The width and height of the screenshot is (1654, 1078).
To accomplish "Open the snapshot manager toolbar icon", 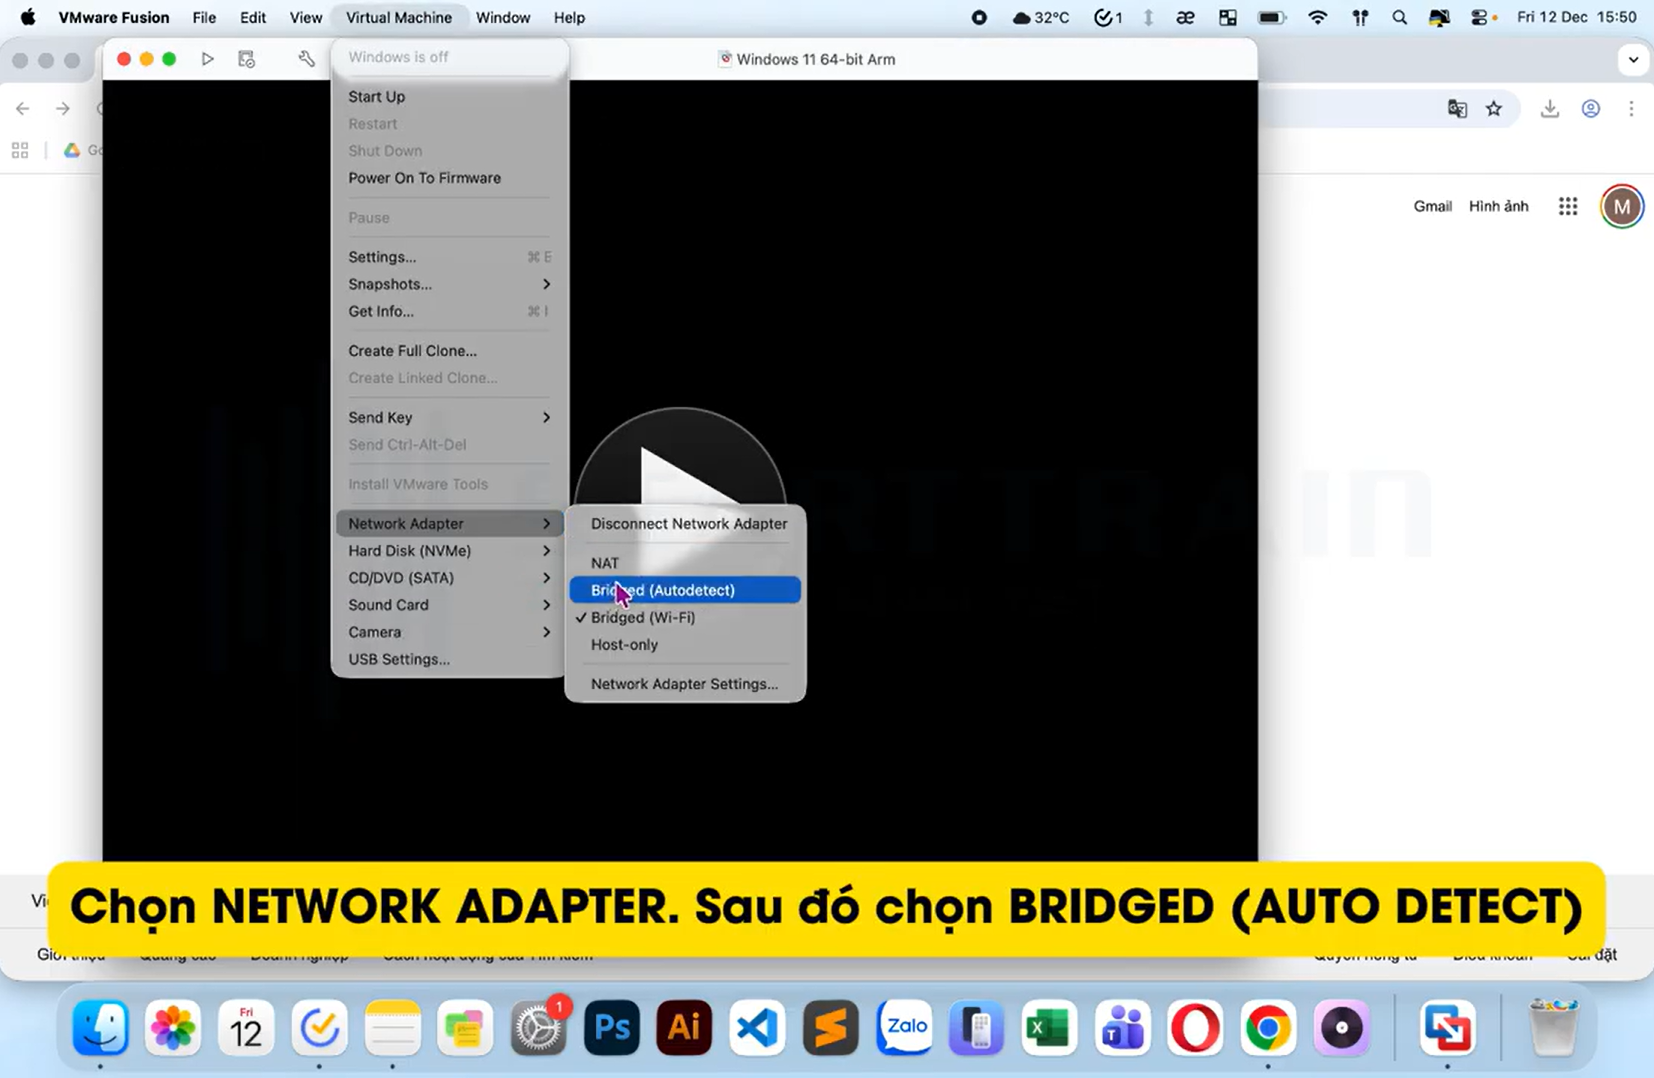I will tap(247, 59).
